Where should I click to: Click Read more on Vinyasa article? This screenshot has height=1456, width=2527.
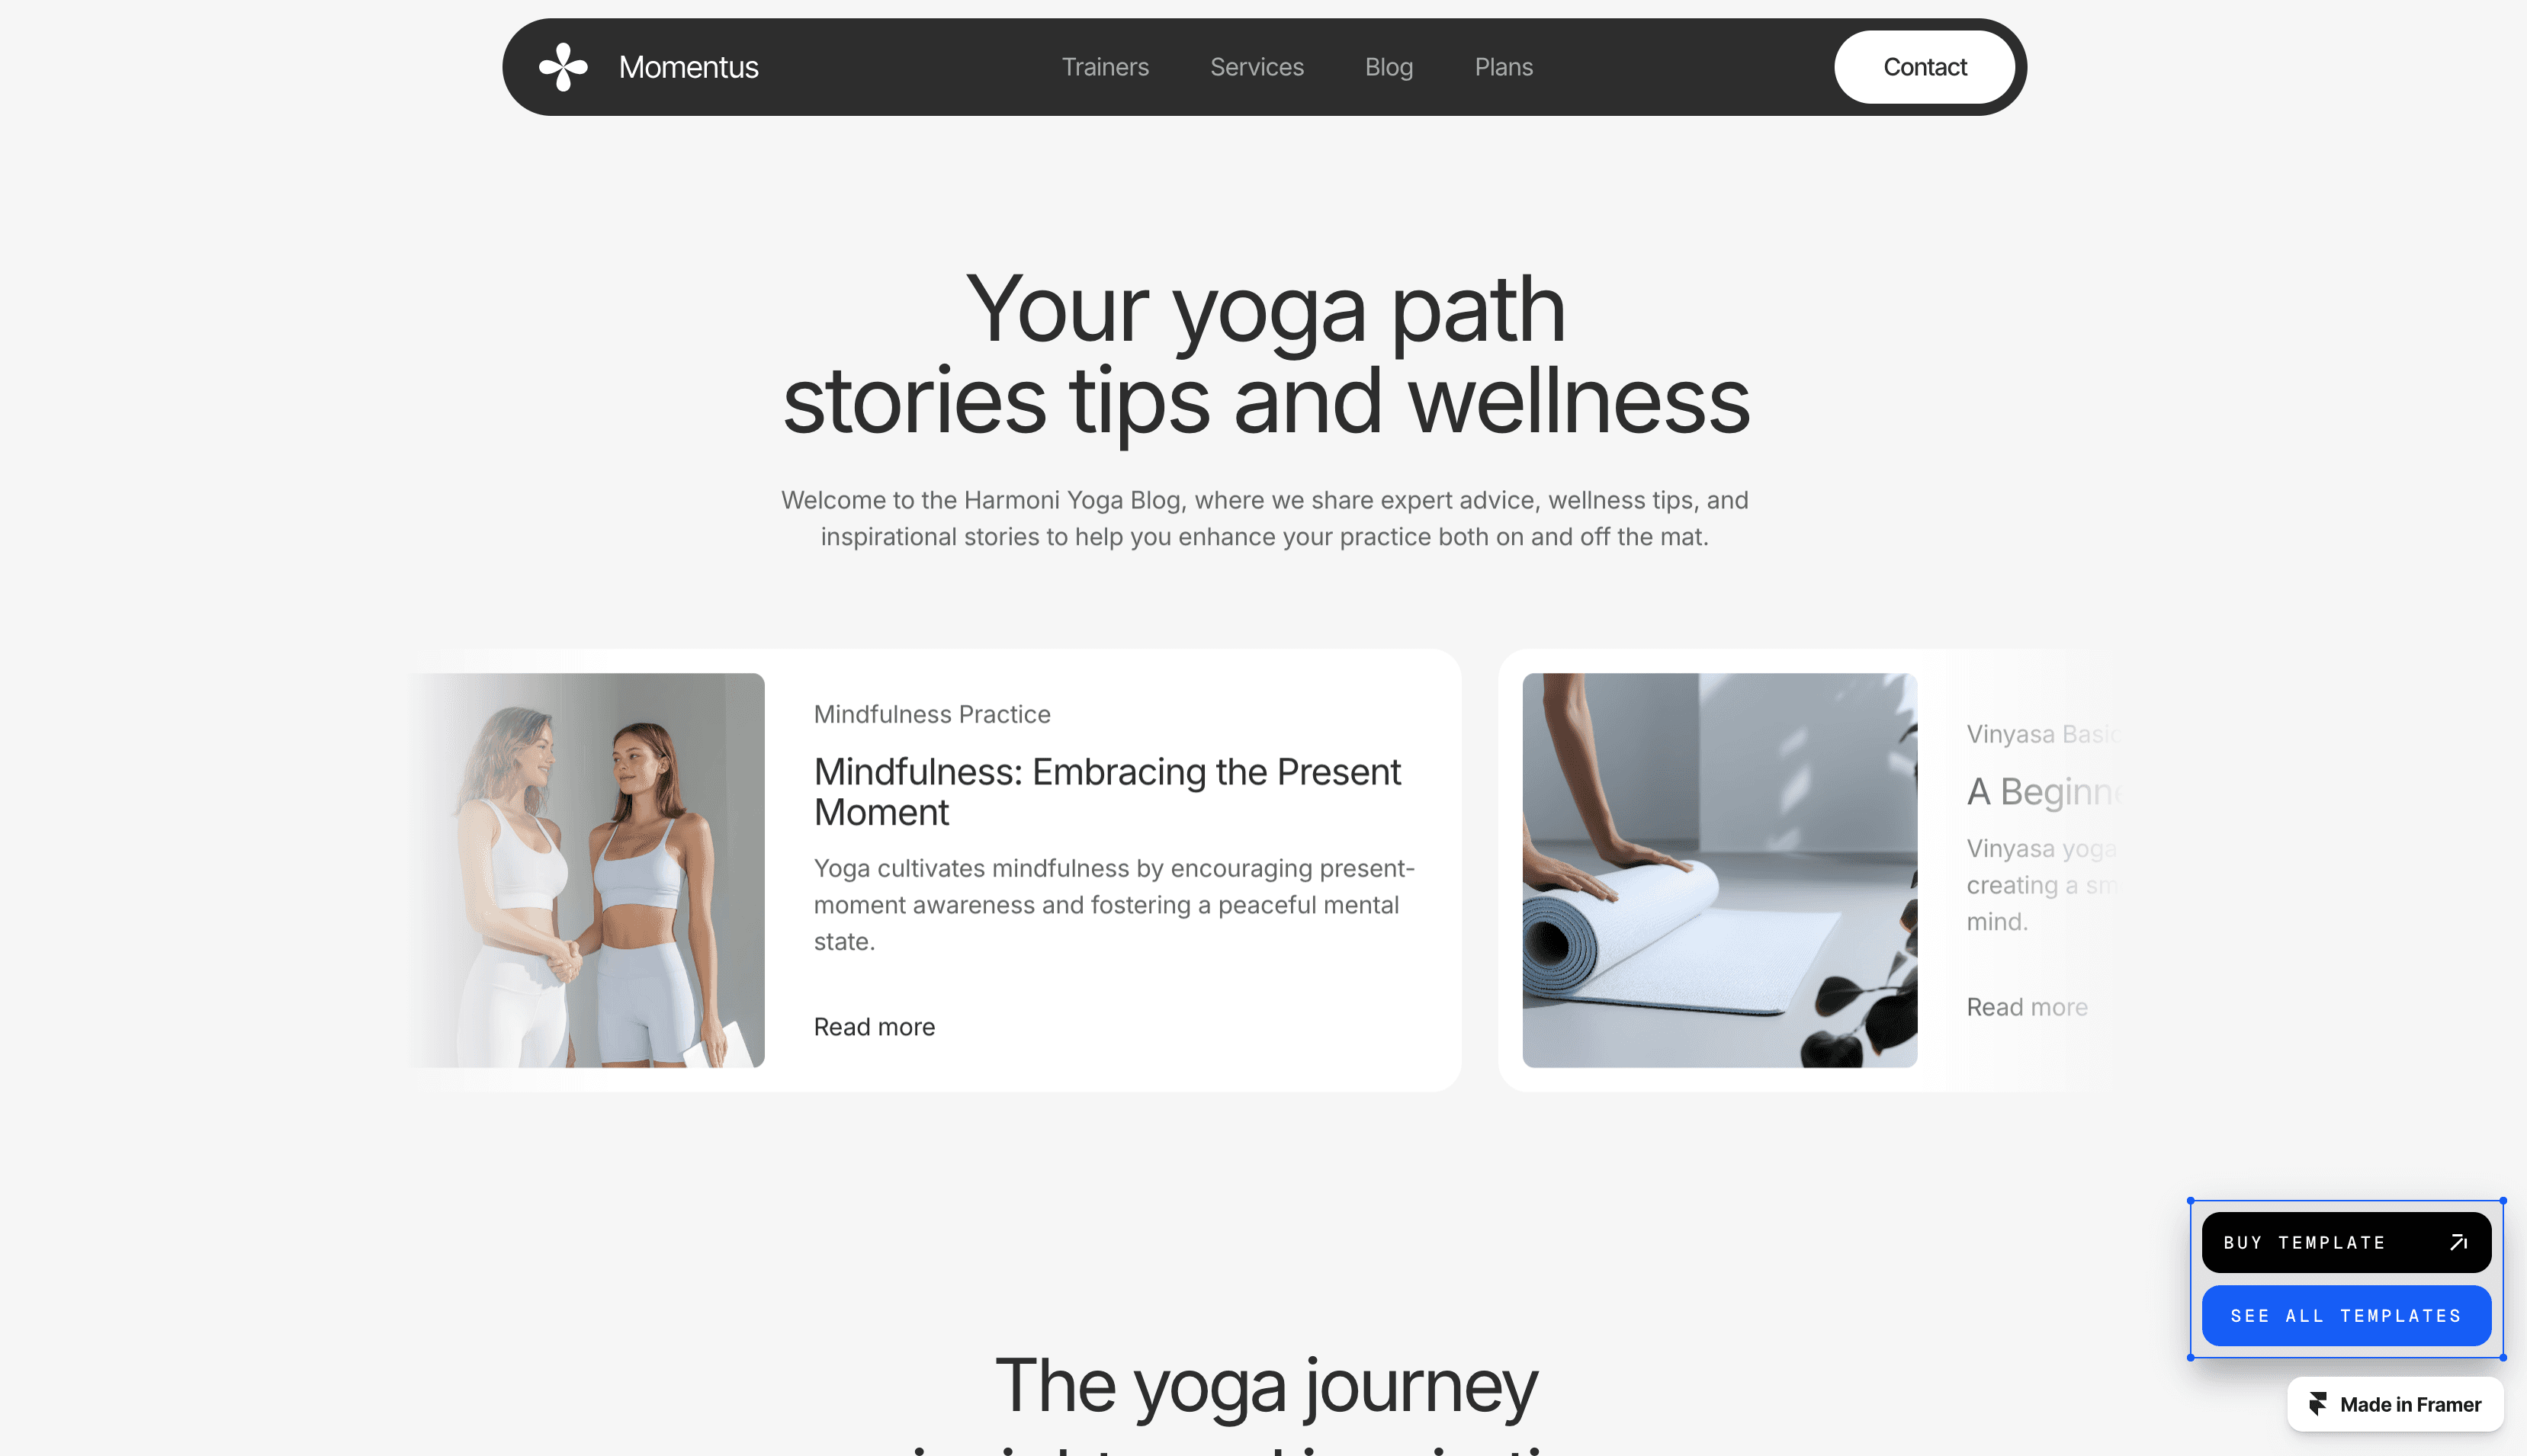2027,1007
